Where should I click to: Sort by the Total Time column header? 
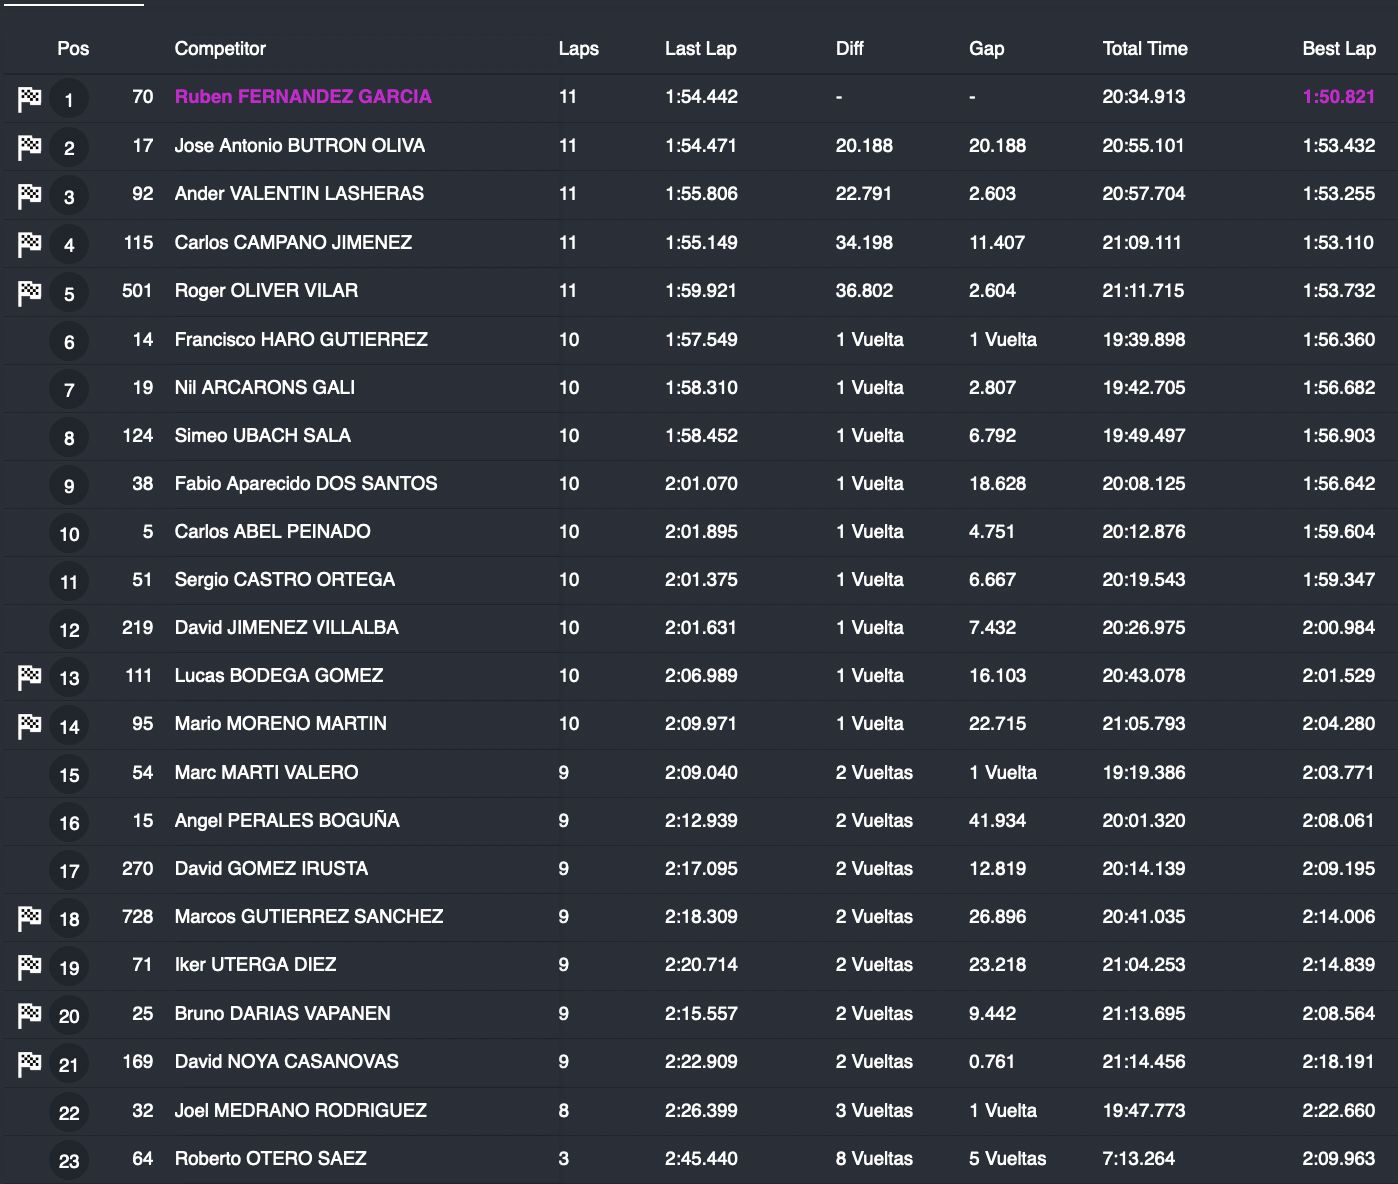click(1144, 48)
